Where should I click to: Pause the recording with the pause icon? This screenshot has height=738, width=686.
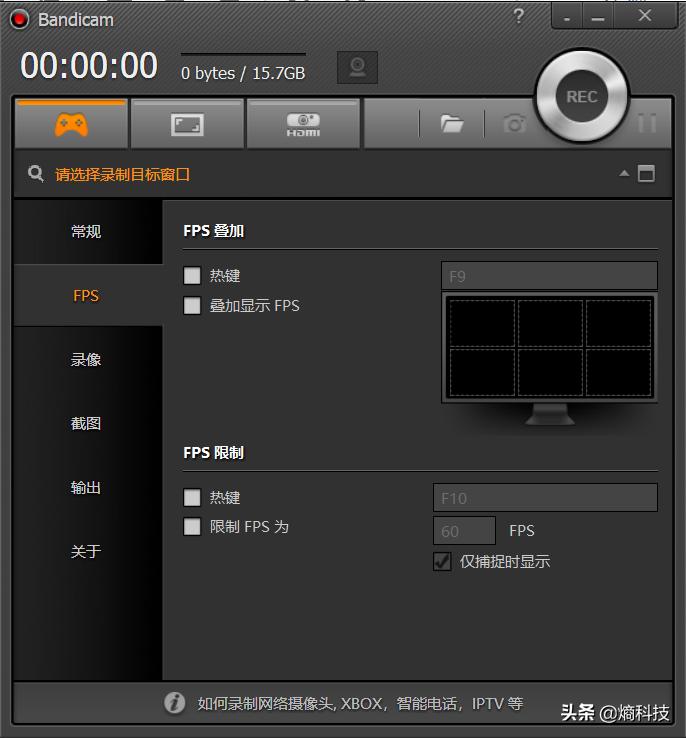(647, 123)
